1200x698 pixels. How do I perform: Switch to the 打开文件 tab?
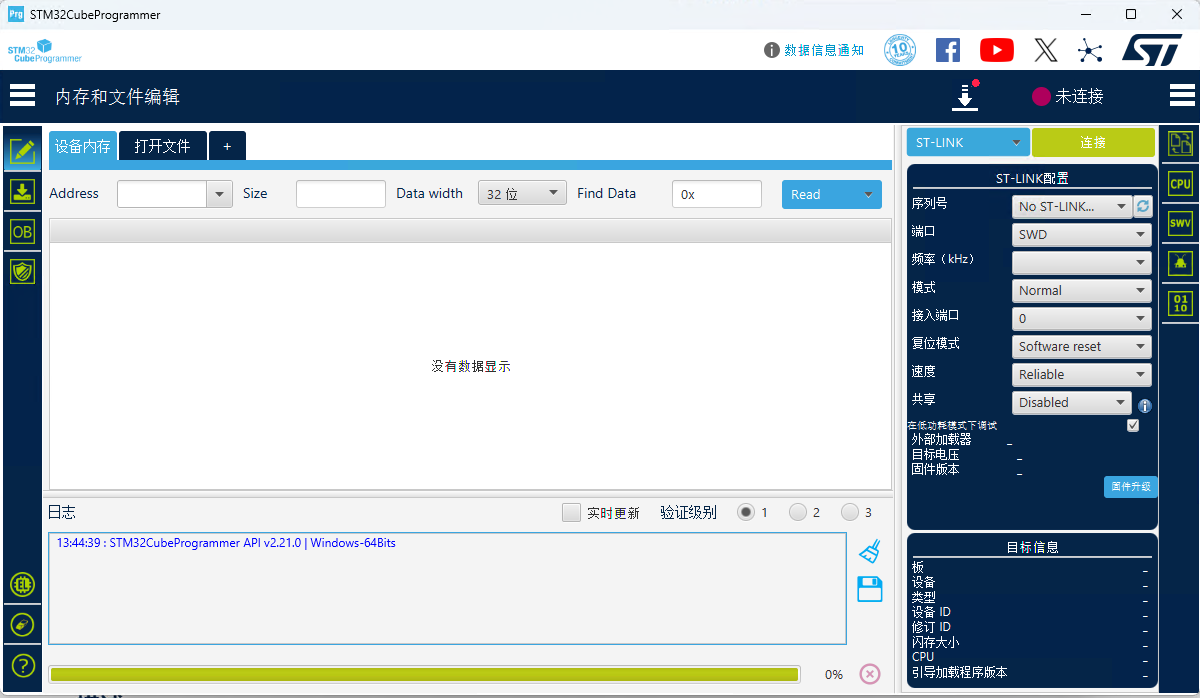tap(162, 145)
